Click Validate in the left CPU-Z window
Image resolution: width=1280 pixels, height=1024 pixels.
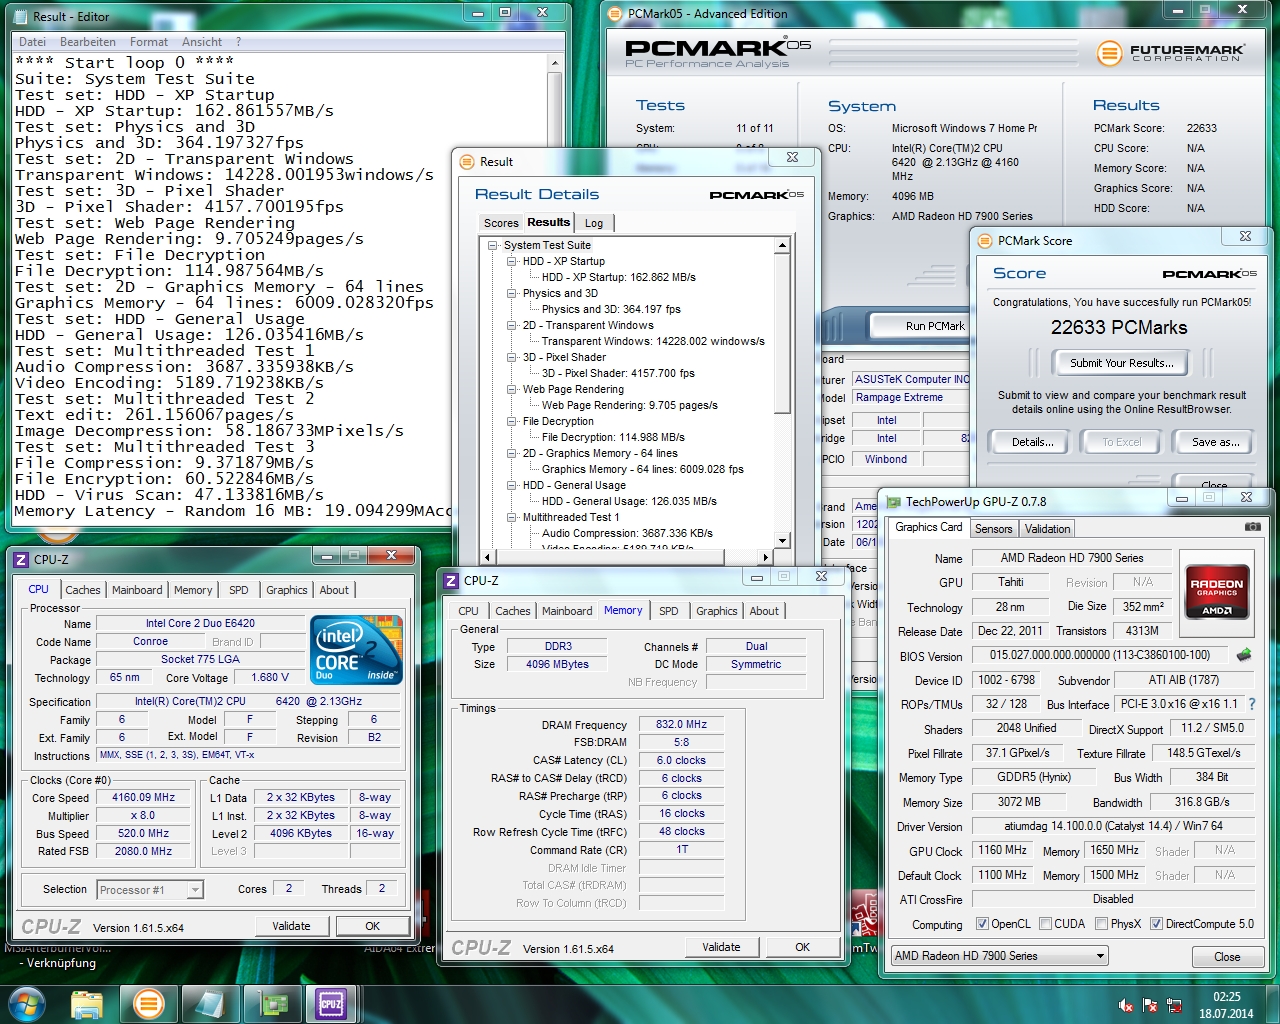click(x=291, y=926)
